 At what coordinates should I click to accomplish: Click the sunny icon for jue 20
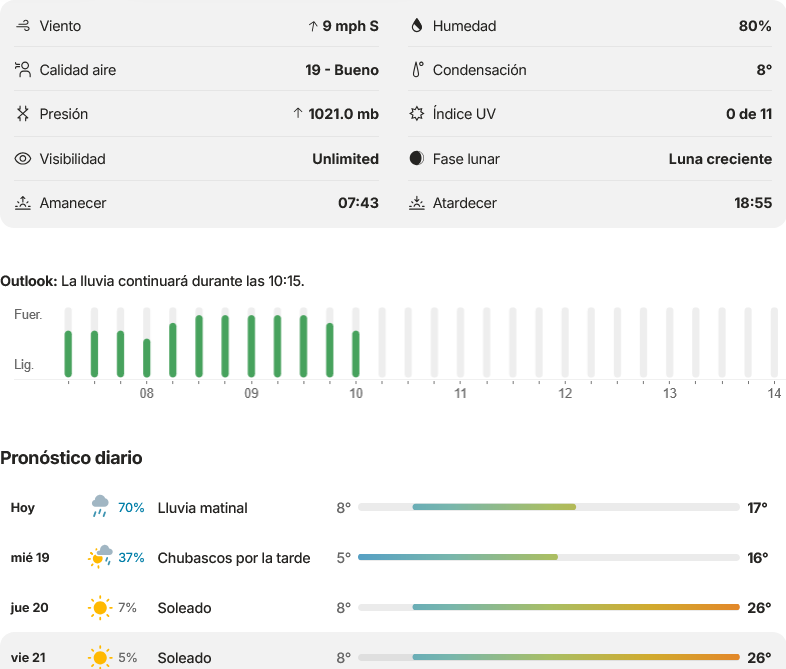100,608
